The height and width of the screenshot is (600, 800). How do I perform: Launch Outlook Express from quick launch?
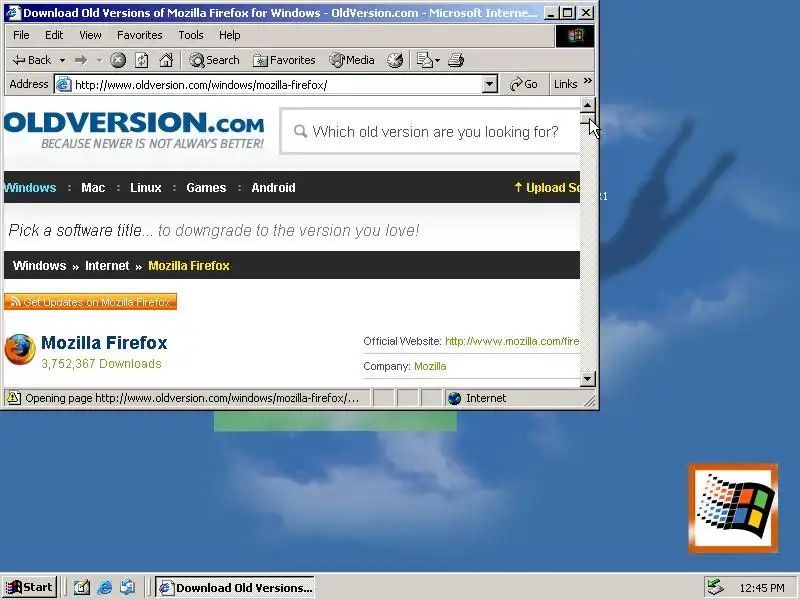click(128, 588)
